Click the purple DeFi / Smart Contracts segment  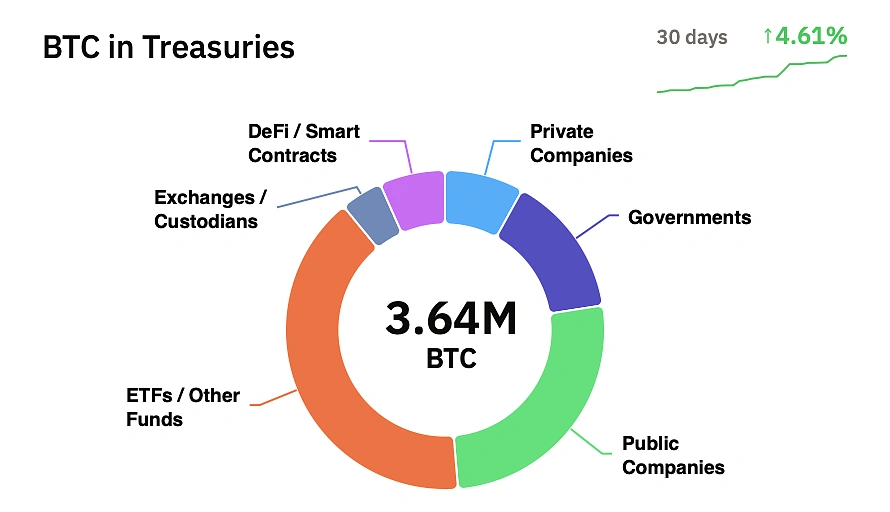pyautogui.click(x=413, y=197)
